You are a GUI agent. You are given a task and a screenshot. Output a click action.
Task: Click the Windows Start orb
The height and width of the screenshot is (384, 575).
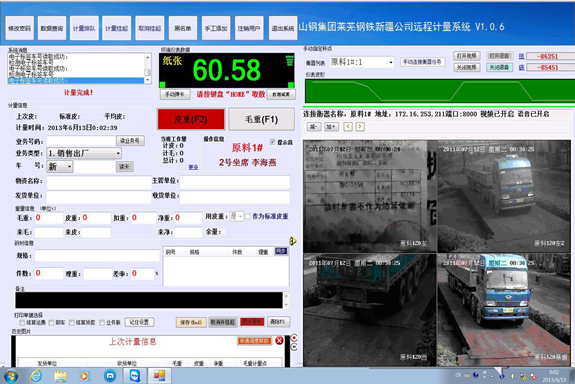pyautogui.click(x=11, y=376)
